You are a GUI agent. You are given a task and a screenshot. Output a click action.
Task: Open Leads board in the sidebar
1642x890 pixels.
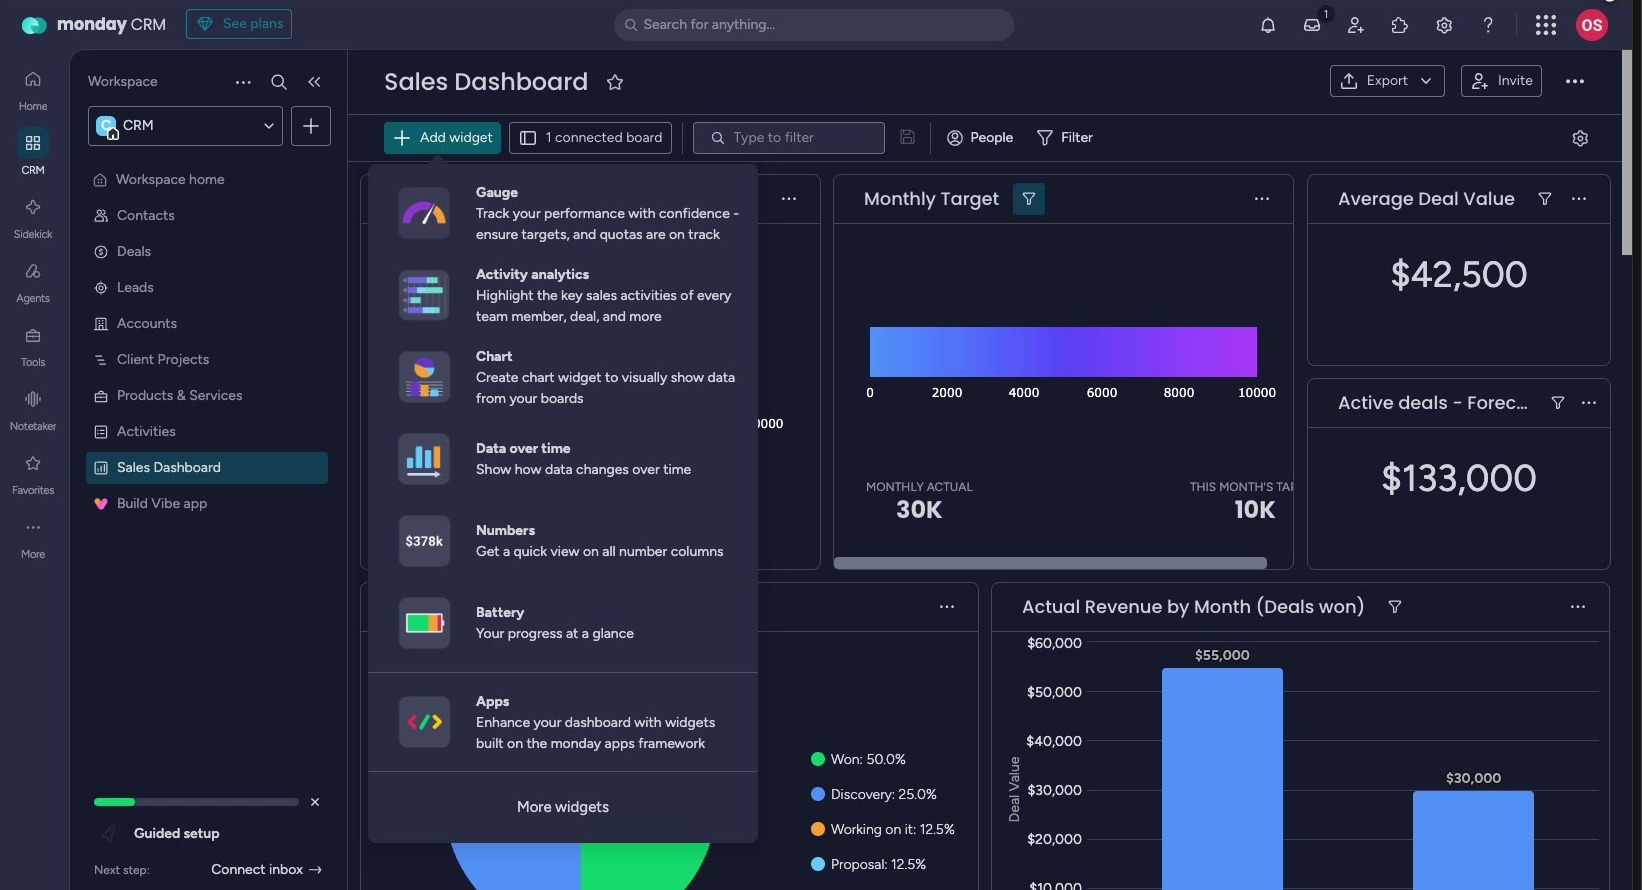[208, 288]
